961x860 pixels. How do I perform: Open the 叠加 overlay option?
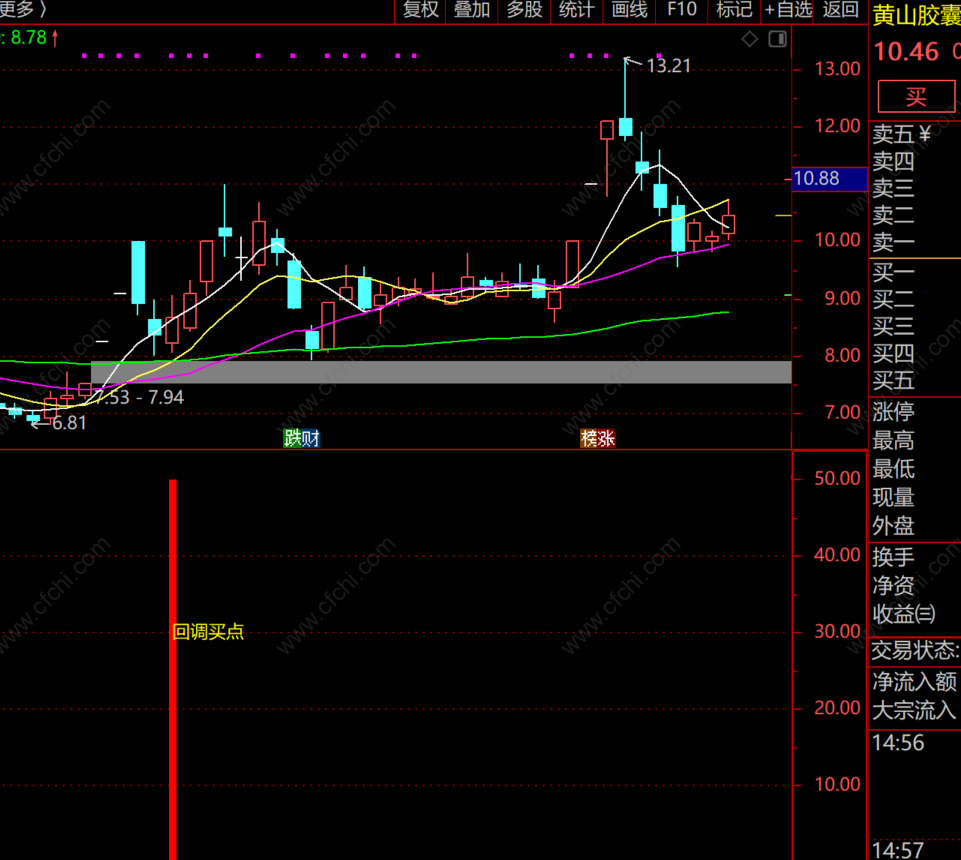pyautogui.click(x=472, y=10)
